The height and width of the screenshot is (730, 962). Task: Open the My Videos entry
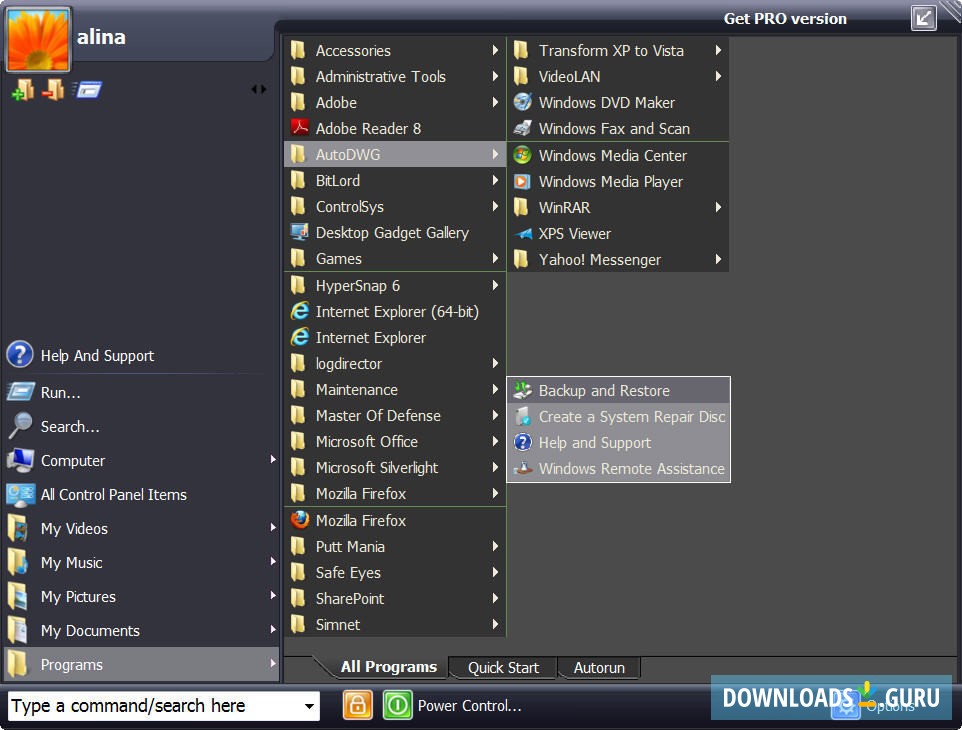pyautogui.click(x=142, y=528)
